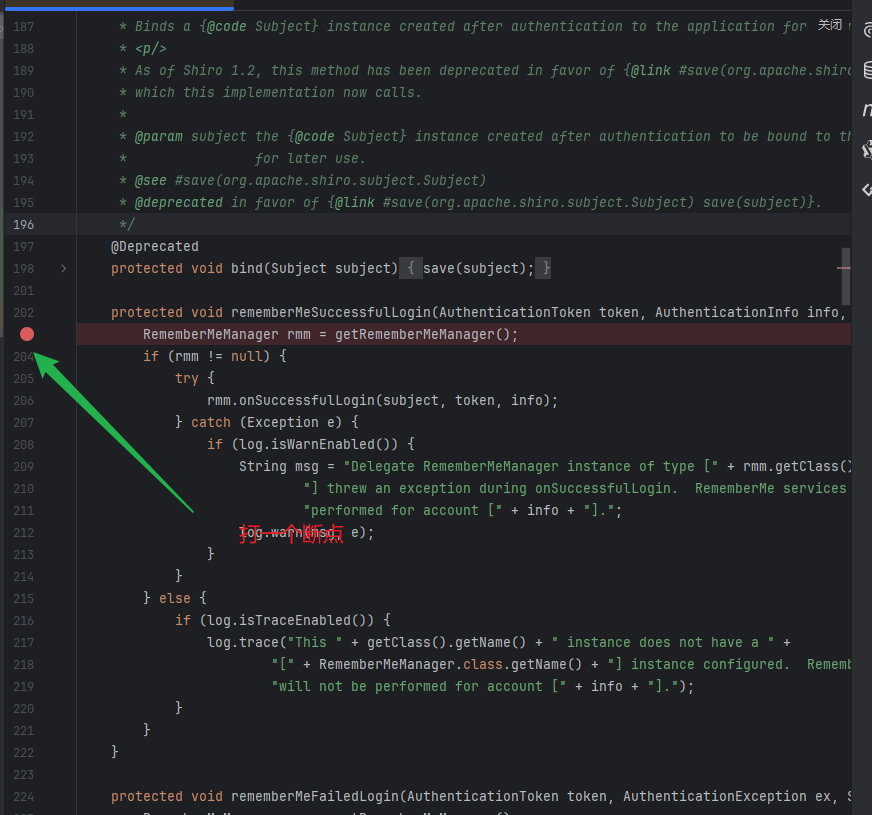The height and width of the screenshot is (815, 872).
Task: Open the AI Assistant spiral tool window
Action: [868, 29]
